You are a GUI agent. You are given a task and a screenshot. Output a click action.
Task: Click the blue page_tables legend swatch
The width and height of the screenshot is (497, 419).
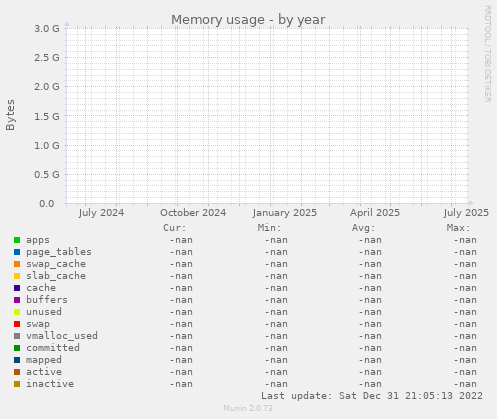coord(17,252)
